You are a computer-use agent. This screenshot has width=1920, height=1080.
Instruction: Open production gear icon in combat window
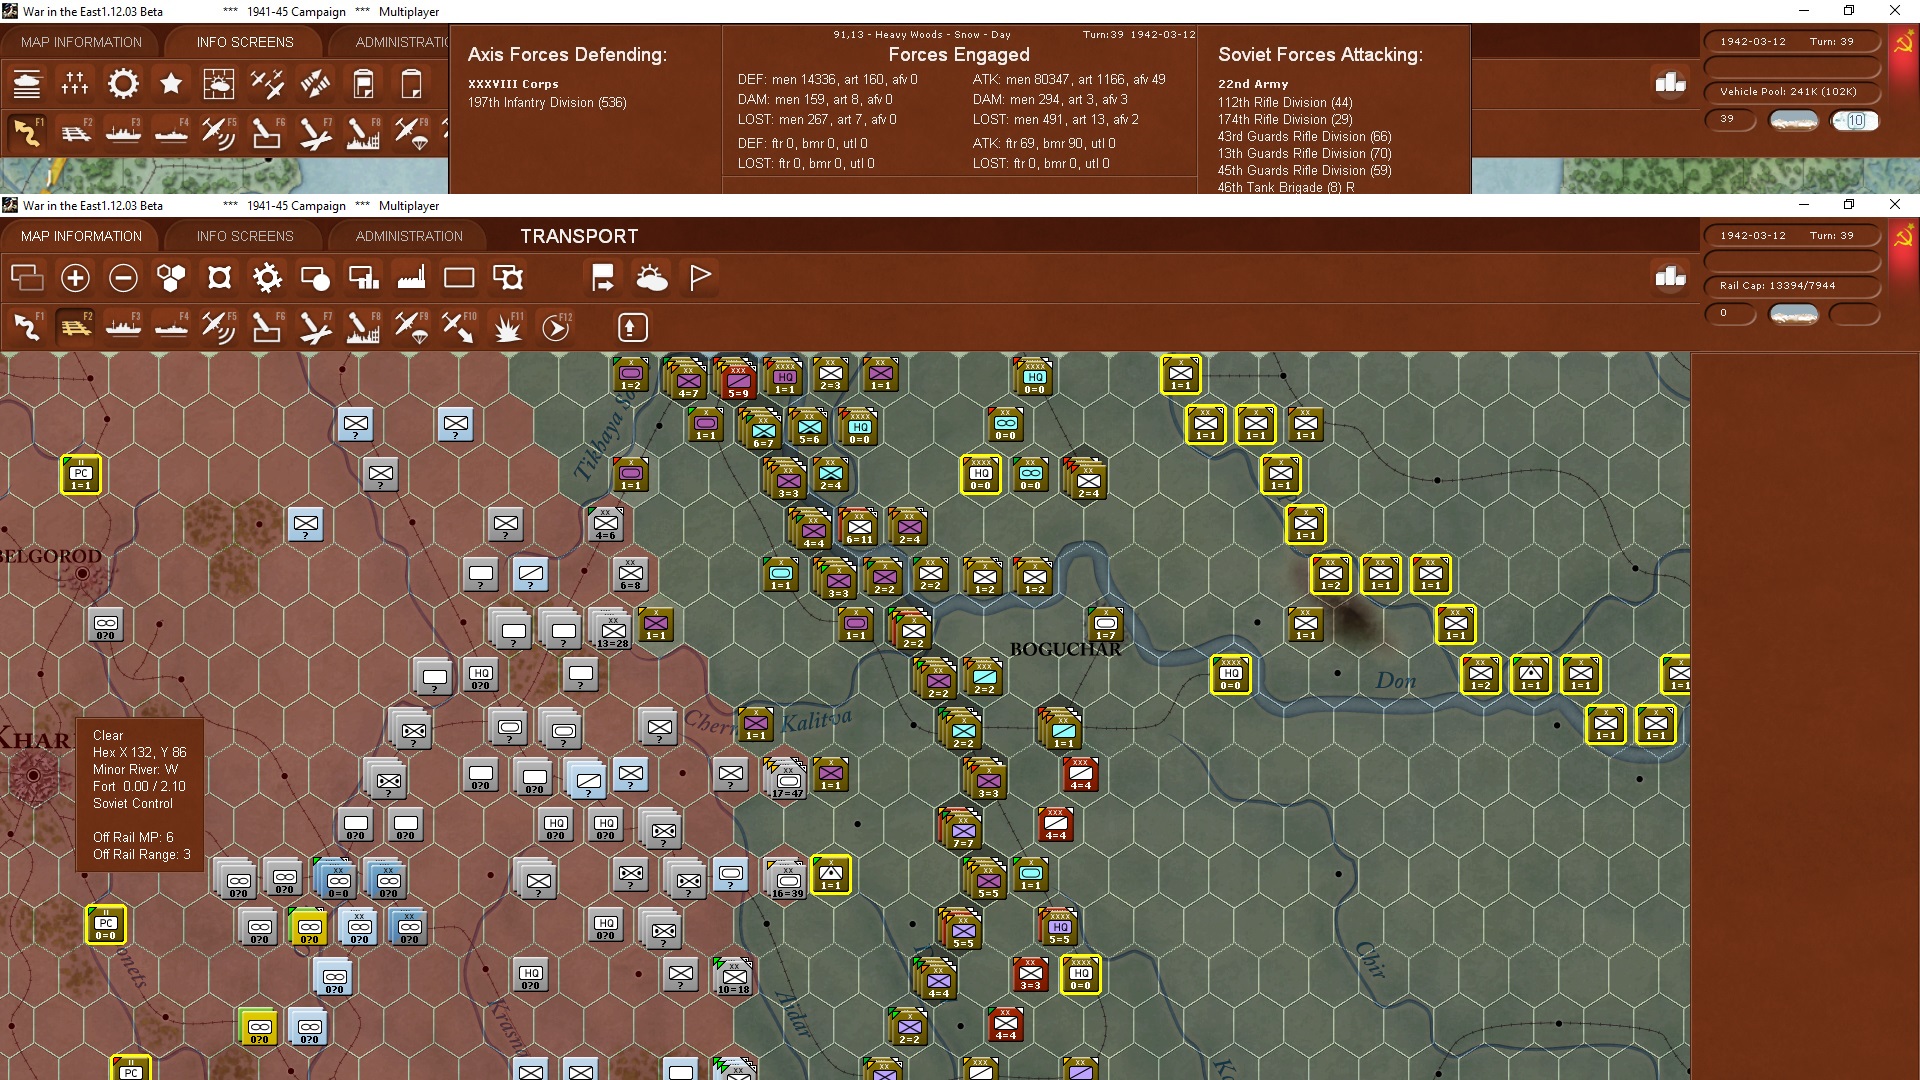tap(123, 84)
